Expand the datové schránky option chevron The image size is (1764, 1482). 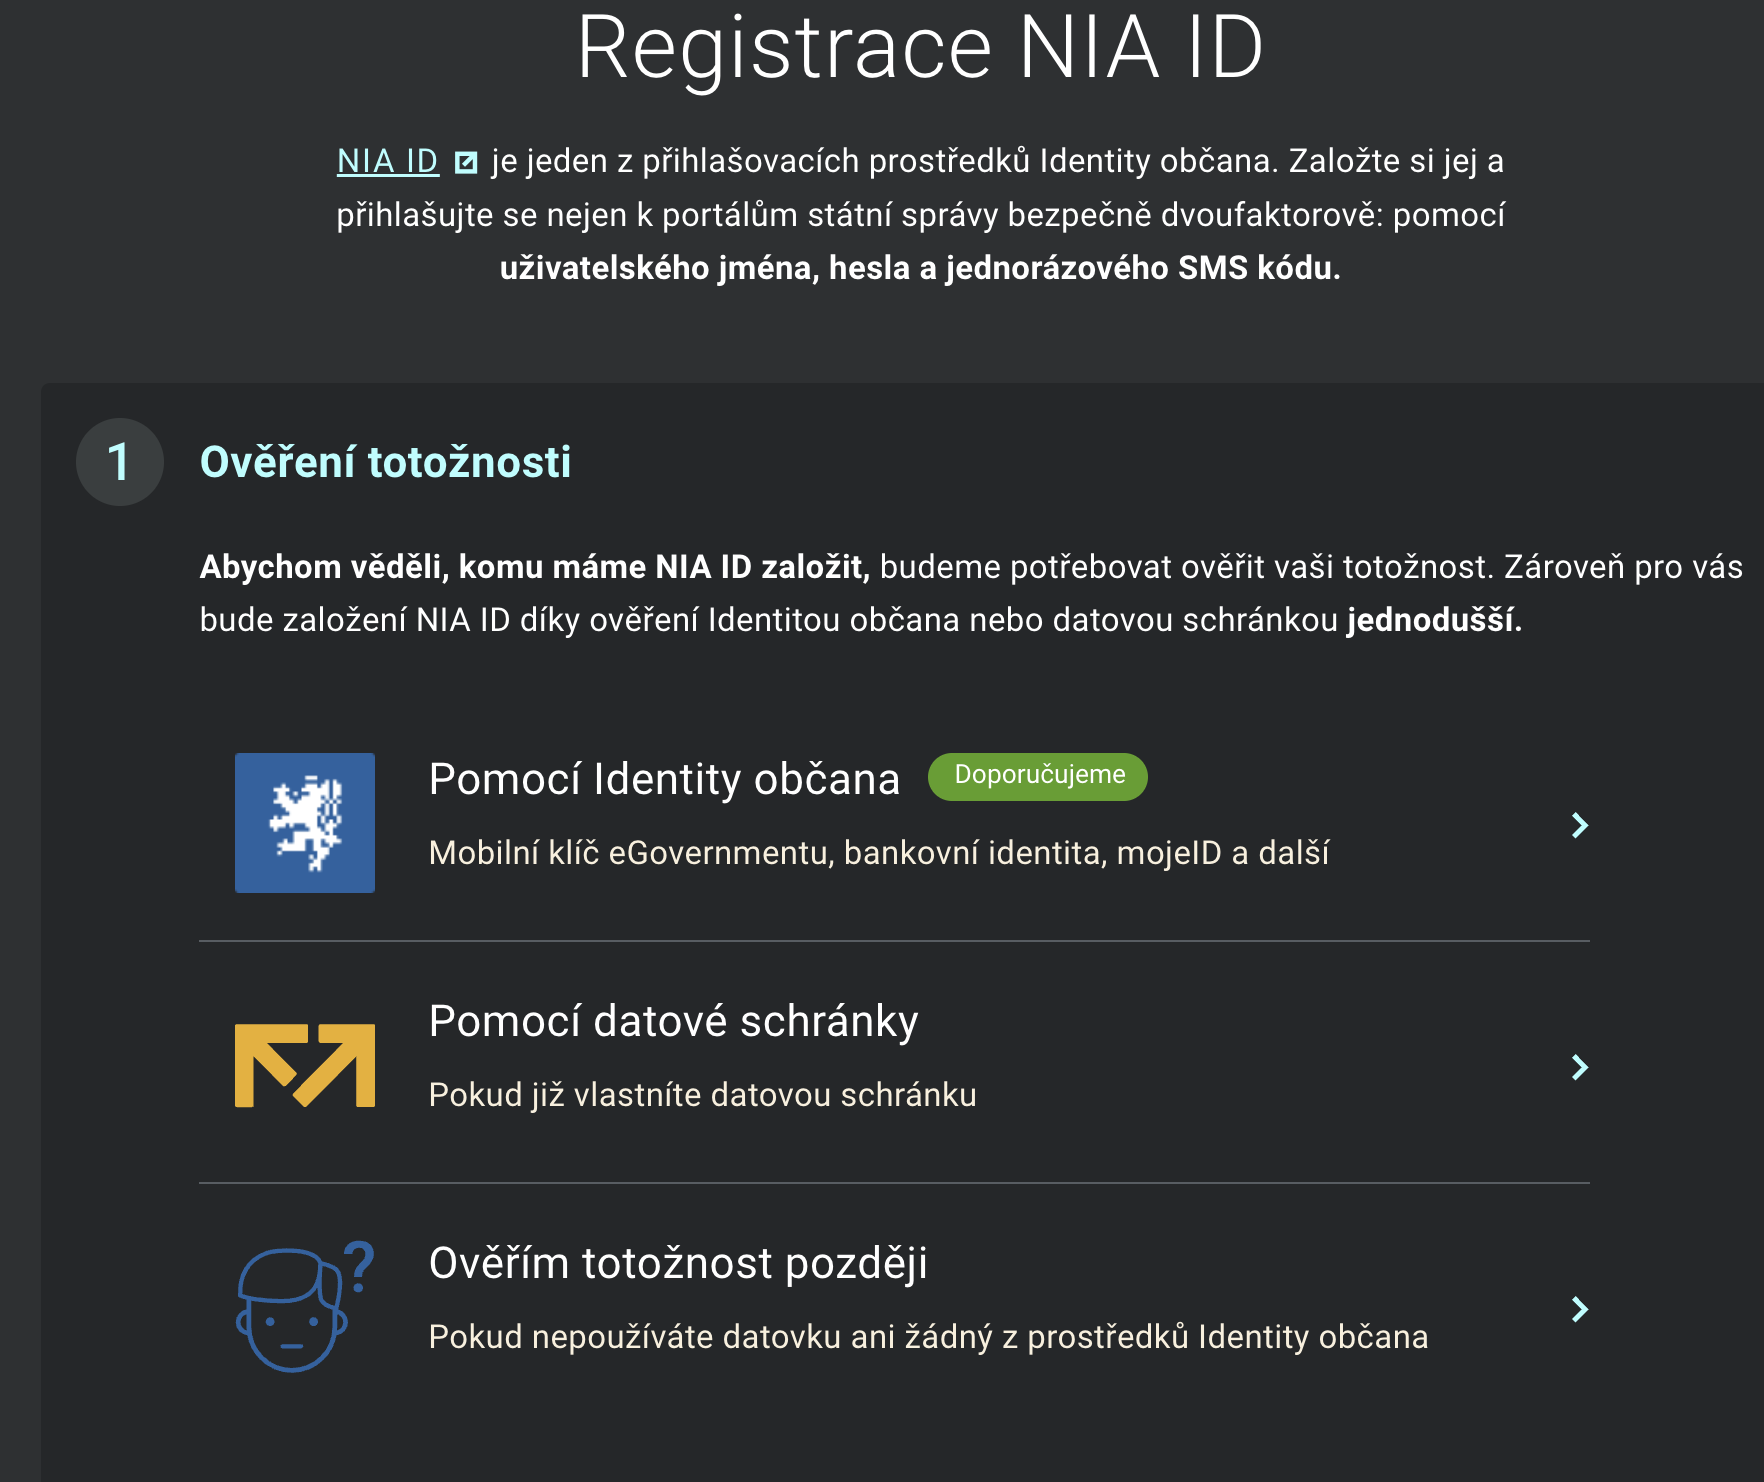[1579, 1067]
